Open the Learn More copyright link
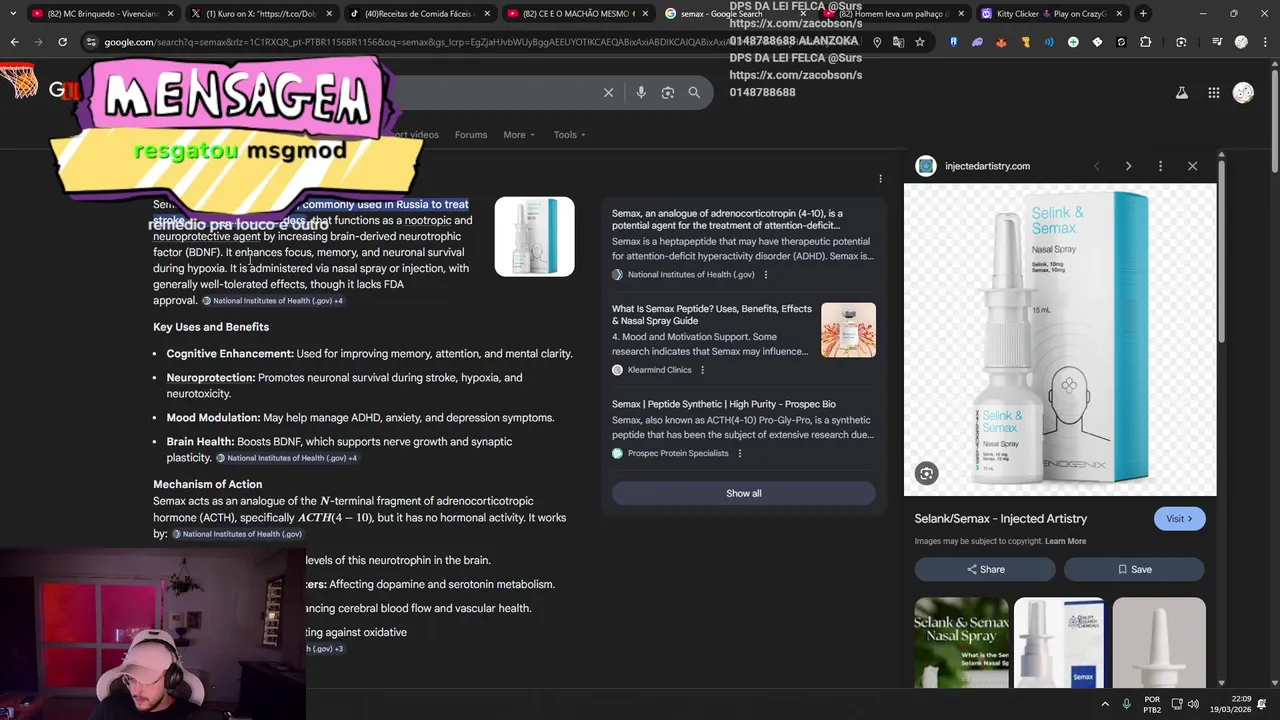The width and height of the screenshot is (1280, 720). 1065,541
